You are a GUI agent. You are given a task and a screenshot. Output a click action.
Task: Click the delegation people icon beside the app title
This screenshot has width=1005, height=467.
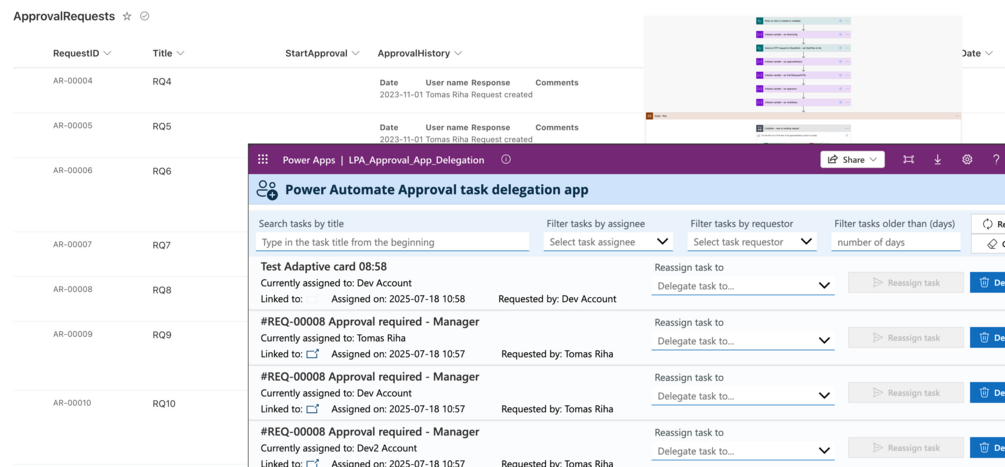[267, 190]
